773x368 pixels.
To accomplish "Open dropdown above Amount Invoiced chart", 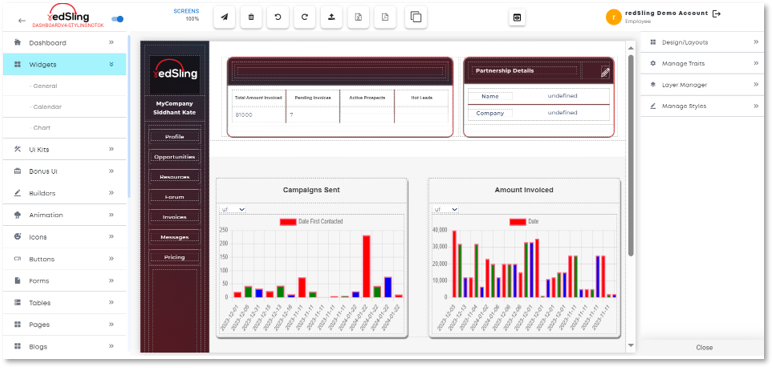I will tap(446, 210).
